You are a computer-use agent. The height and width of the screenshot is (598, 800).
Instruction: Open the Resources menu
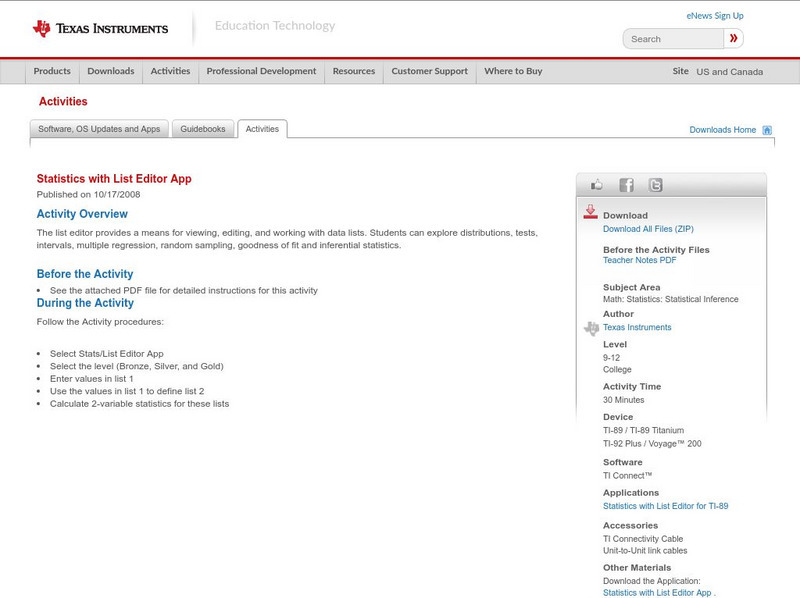tap(354, 71)
